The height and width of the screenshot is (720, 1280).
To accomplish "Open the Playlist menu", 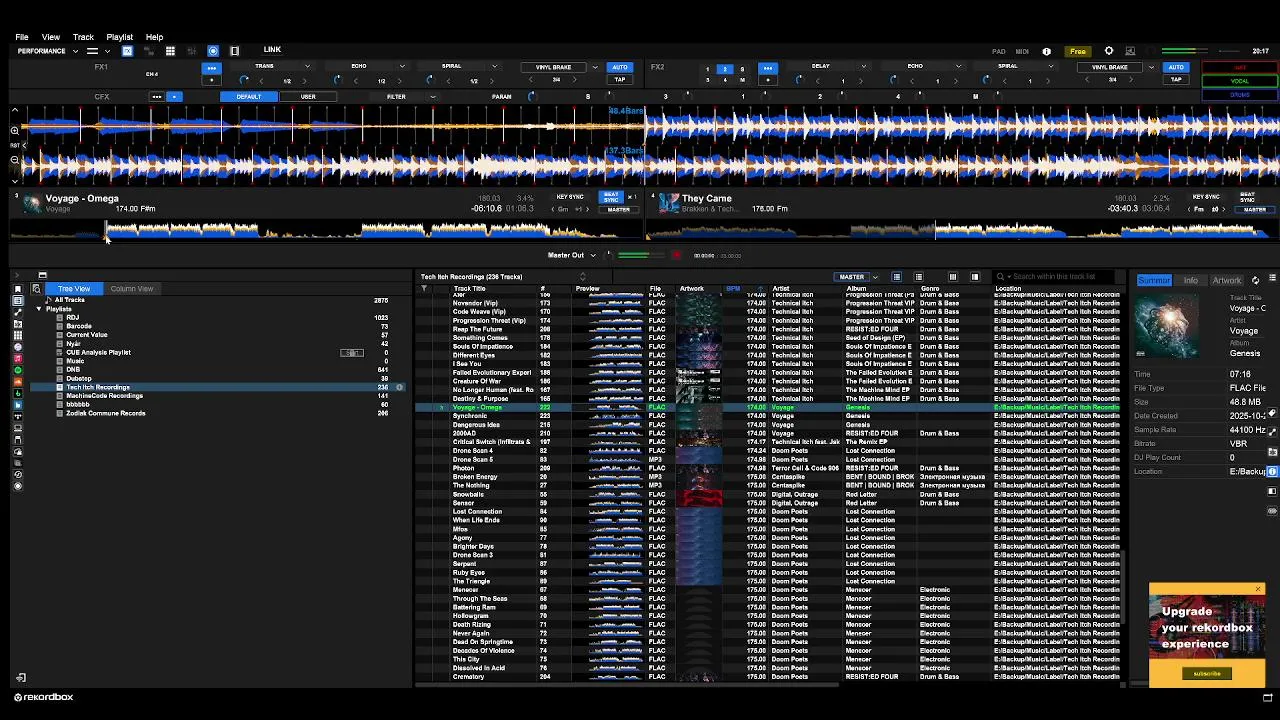I will click(x=119, y=37).
